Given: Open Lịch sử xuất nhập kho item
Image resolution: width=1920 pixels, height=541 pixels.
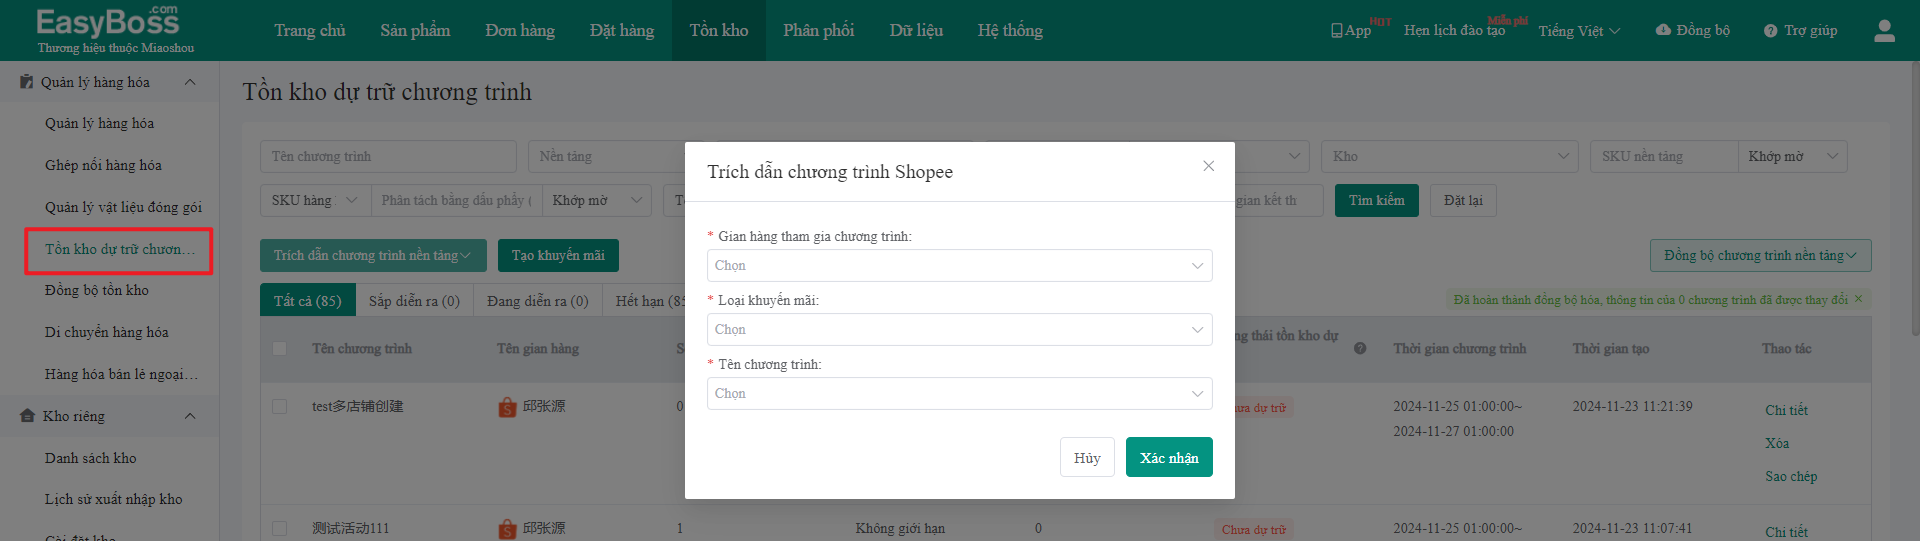Looking at the screenshot, I should (114, 499).
